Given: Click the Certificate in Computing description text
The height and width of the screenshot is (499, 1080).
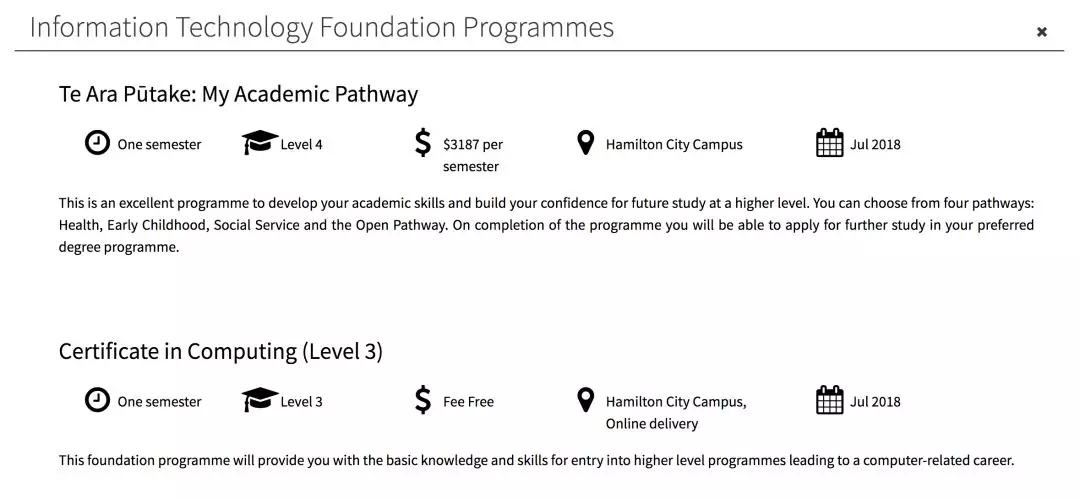Looking at the screenshot, I should point(537,460).
